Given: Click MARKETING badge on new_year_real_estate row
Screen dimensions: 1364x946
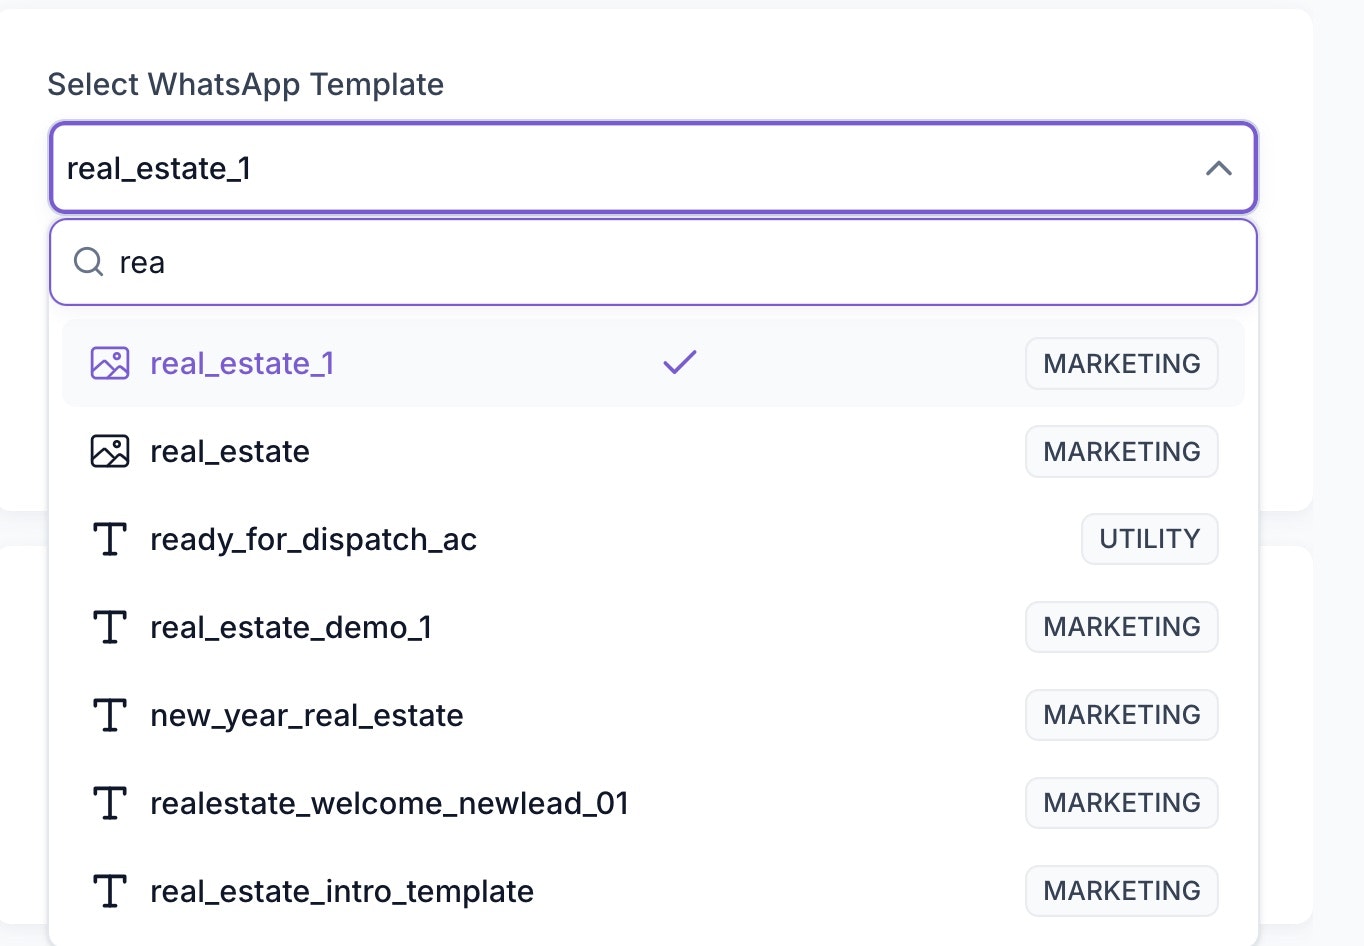Looking at the screenshot, I should 1121,715.
